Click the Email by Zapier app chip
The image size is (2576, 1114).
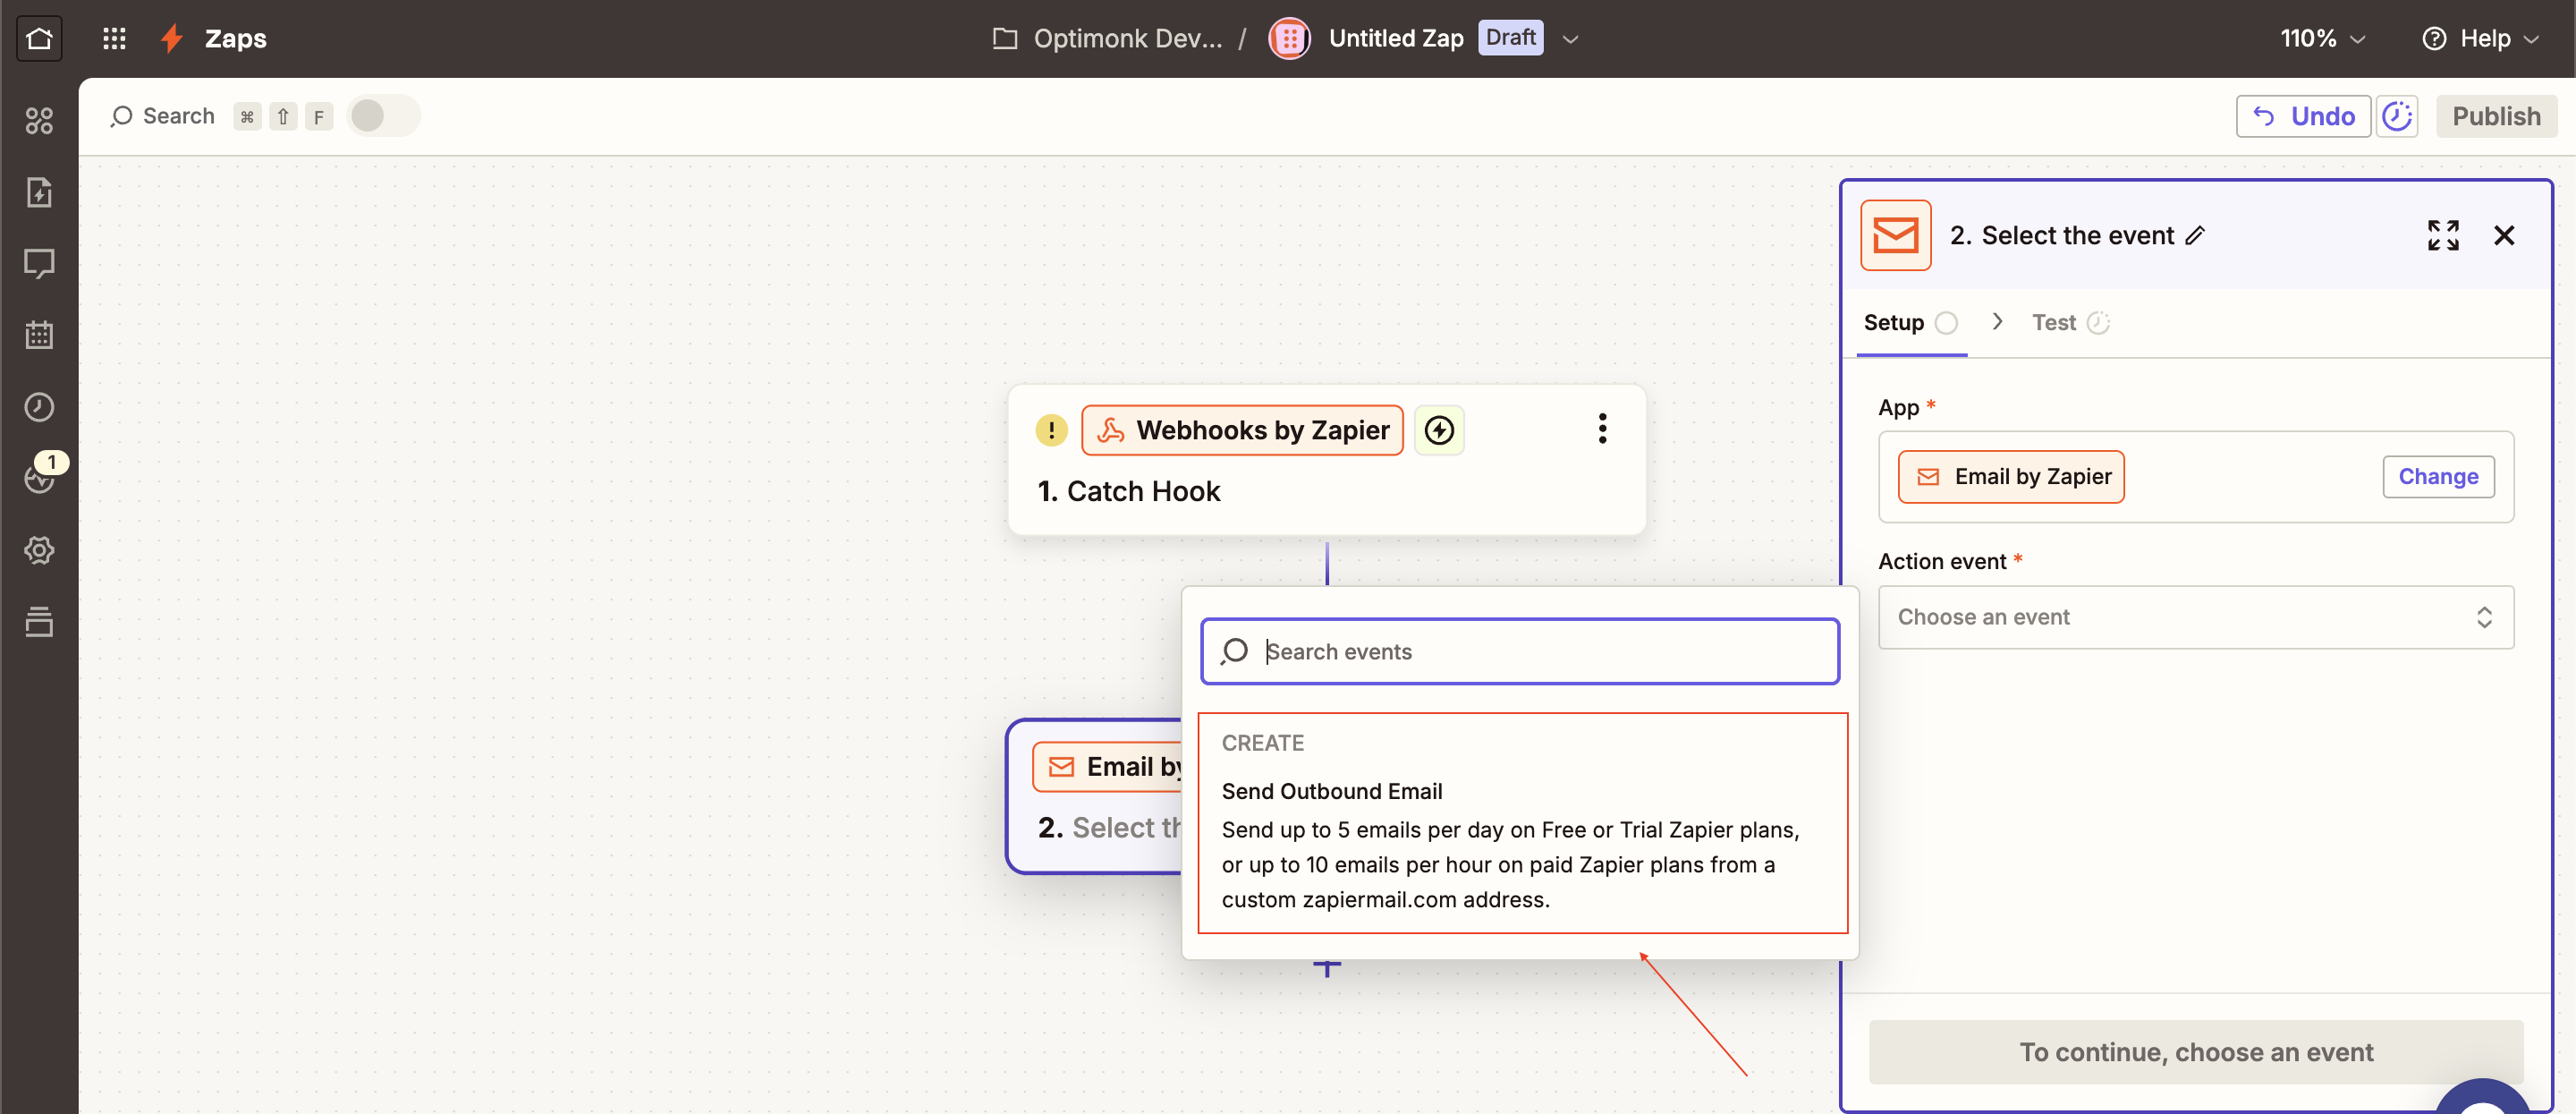pos(2011,477)
